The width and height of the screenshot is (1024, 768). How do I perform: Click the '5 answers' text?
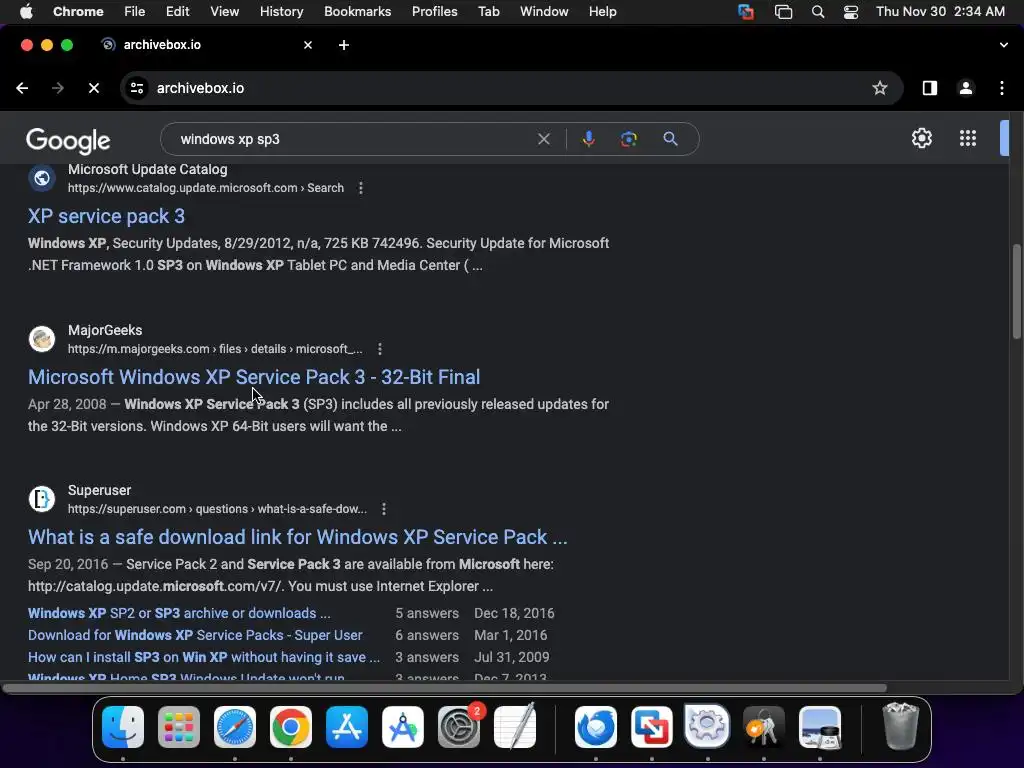click(x=427, y=613)
